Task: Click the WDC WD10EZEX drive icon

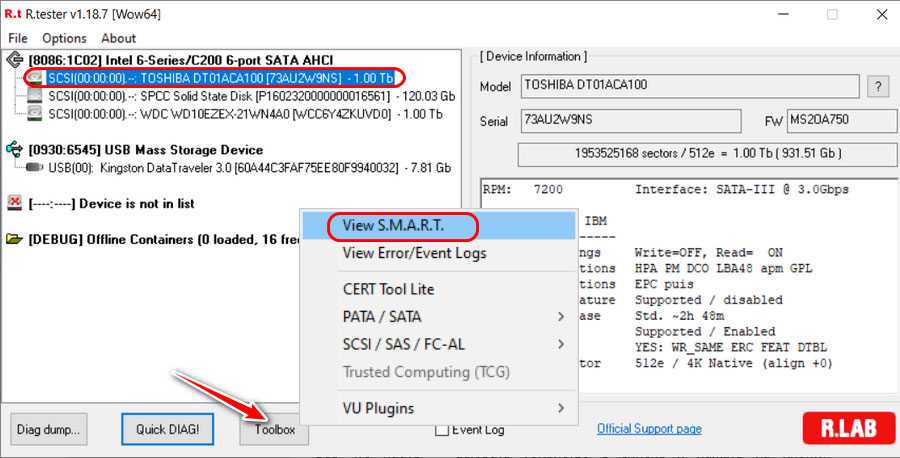Action: coord(36,114)
